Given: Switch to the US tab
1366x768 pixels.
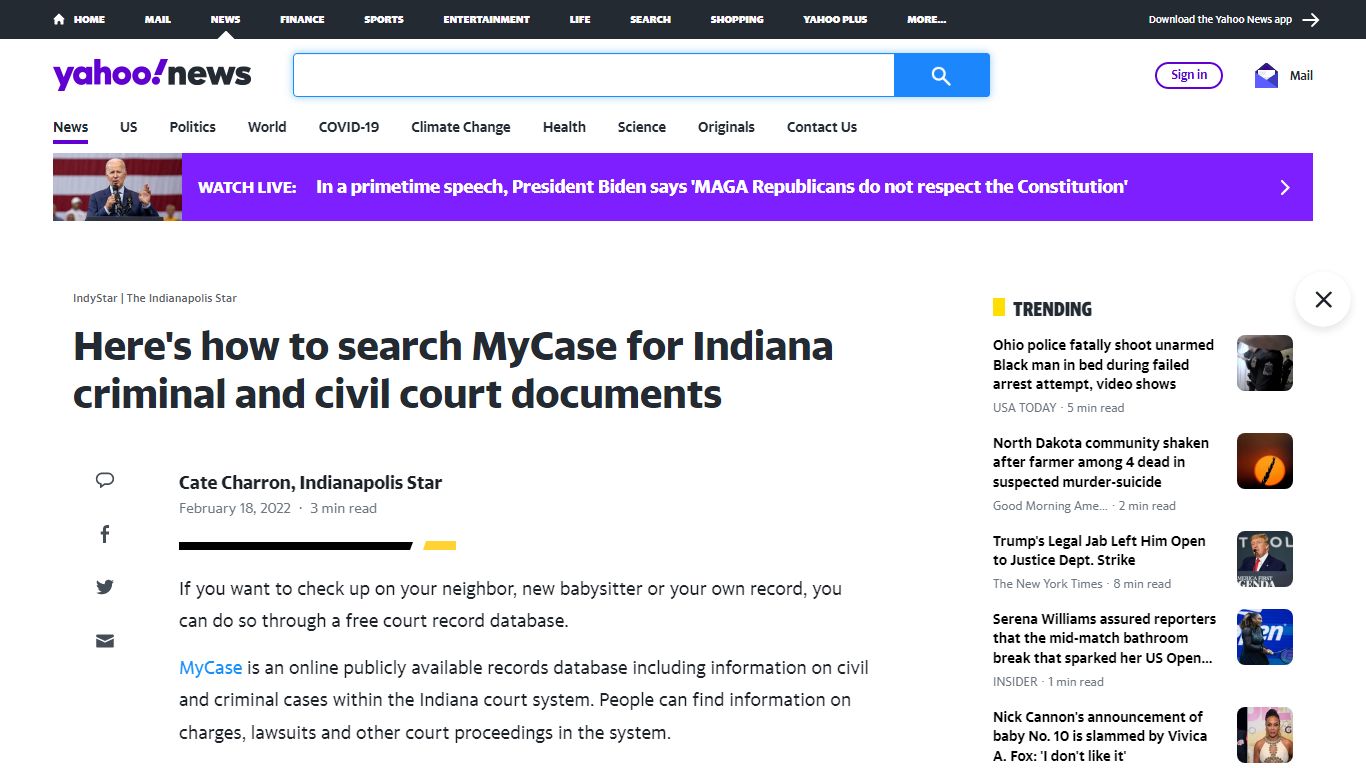Looking at the screenshot, I should tap(129, 127).
